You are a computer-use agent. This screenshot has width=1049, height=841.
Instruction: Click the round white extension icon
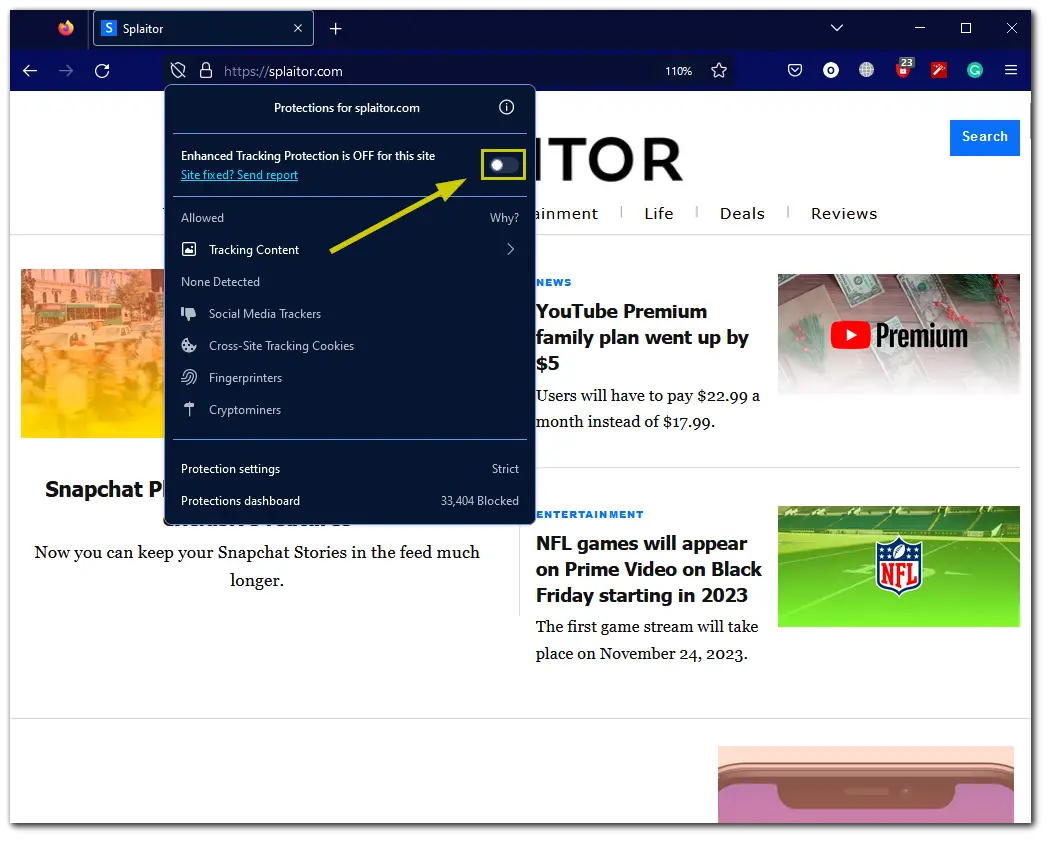click(831, 70)
